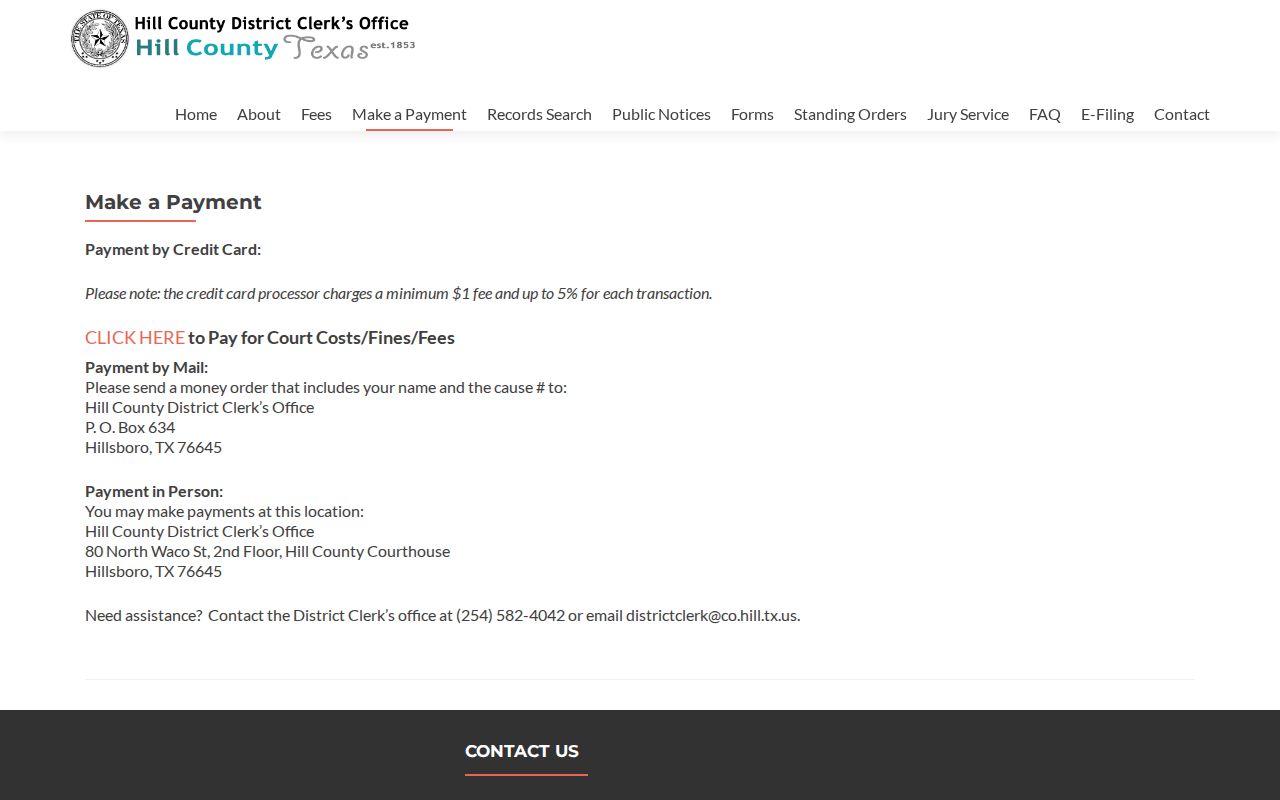Open the Fees page

(x=316, y=114)
